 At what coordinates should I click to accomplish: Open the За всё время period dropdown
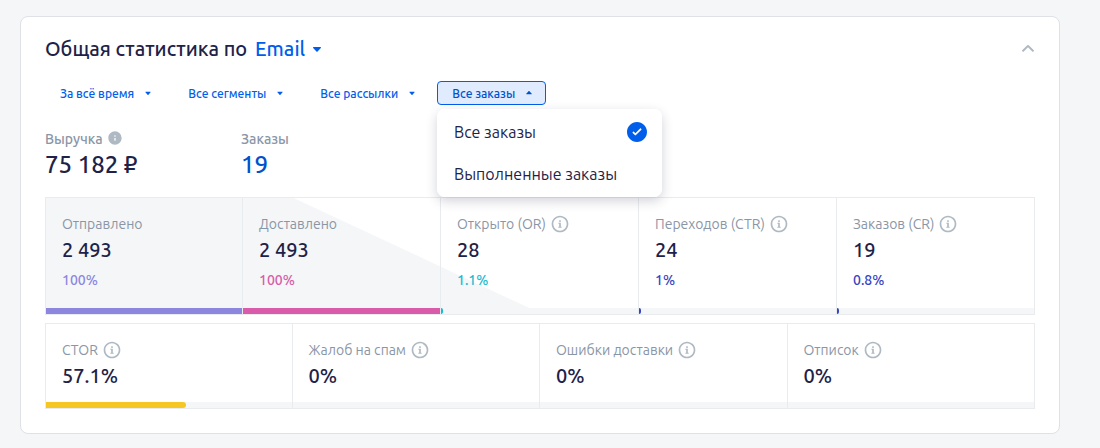pyautogui.click(x=105, y=93)
